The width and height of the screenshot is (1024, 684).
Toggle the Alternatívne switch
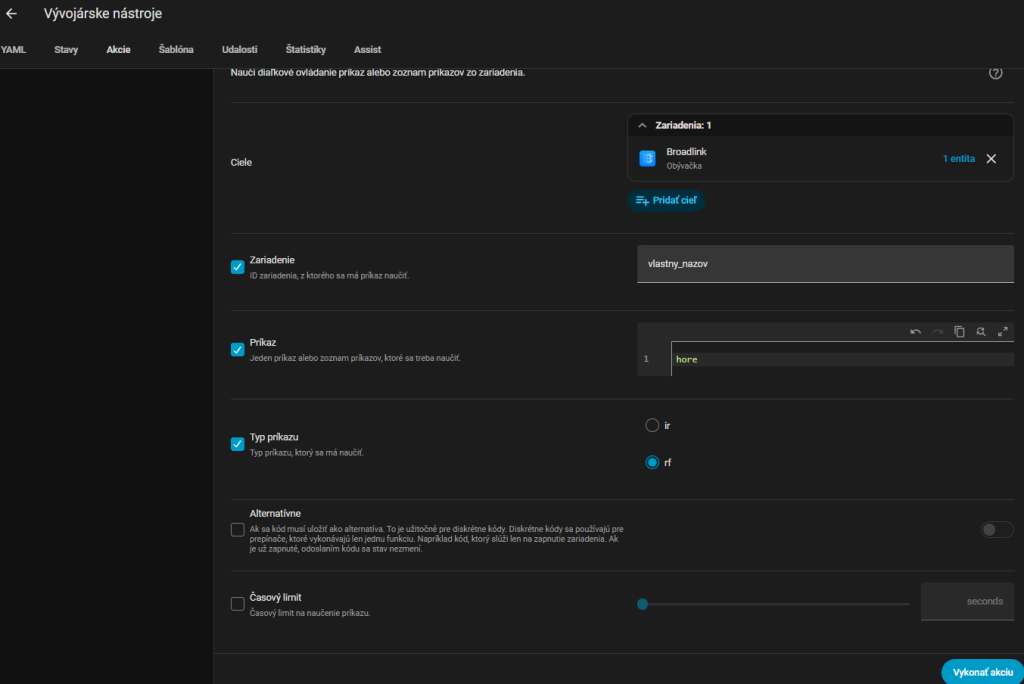(997, 530)
